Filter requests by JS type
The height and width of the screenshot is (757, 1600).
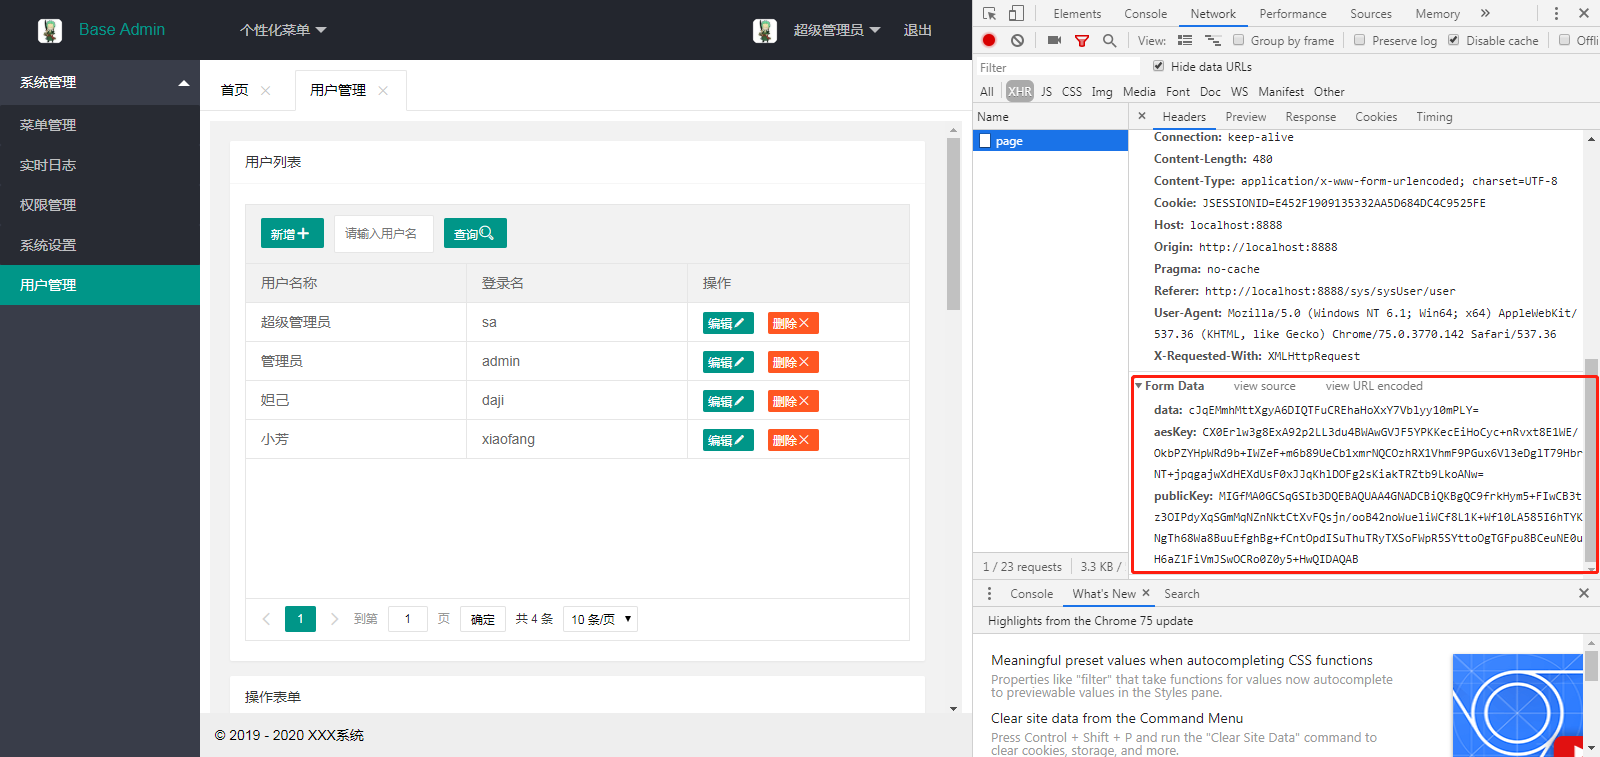pos(1047,91)
